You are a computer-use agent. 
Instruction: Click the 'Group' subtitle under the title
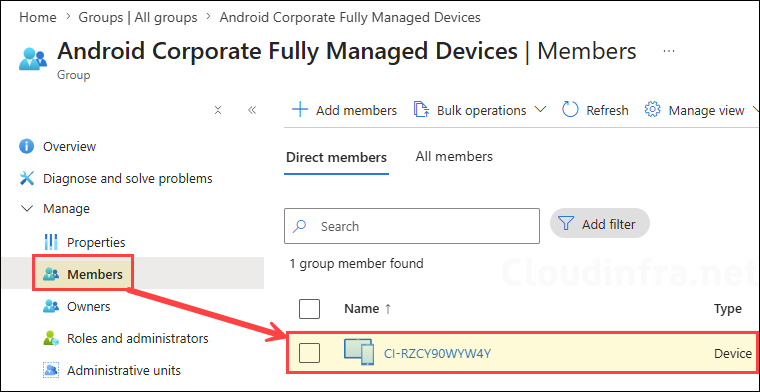(x=74, y=76)
